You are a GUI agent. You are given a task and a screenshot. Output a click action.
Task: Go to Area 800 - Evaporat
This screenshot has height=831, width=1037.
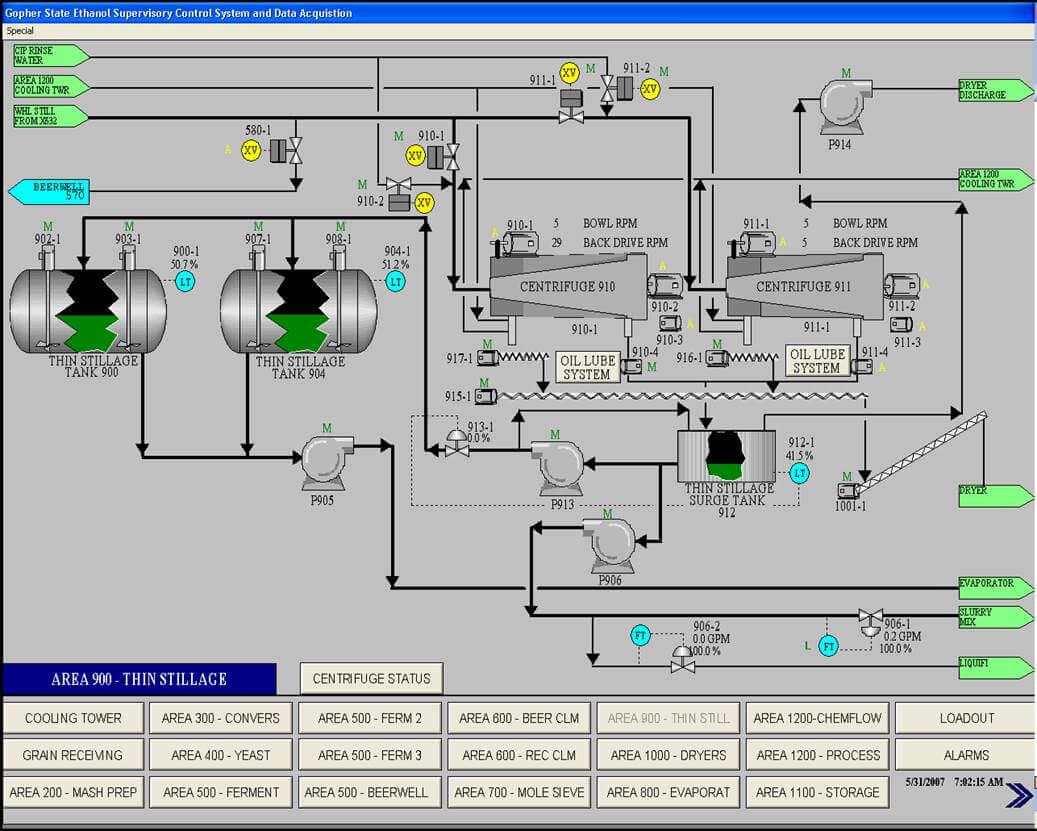(668, 792)
